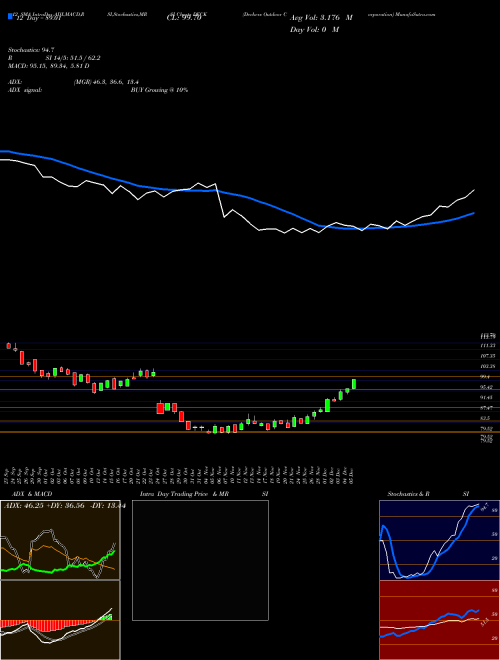Click the 'MACD: 95.15, 89.34, 5.81 D' line
The height and width of the screenshot is (660, 500).
coord(49,66)
